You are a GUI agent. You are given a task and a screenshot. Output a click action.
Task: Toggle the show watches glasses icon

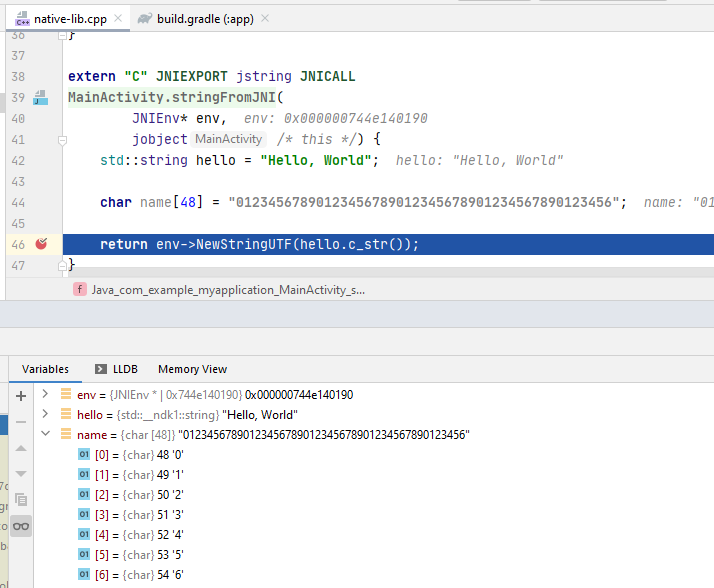coord(21,526)
